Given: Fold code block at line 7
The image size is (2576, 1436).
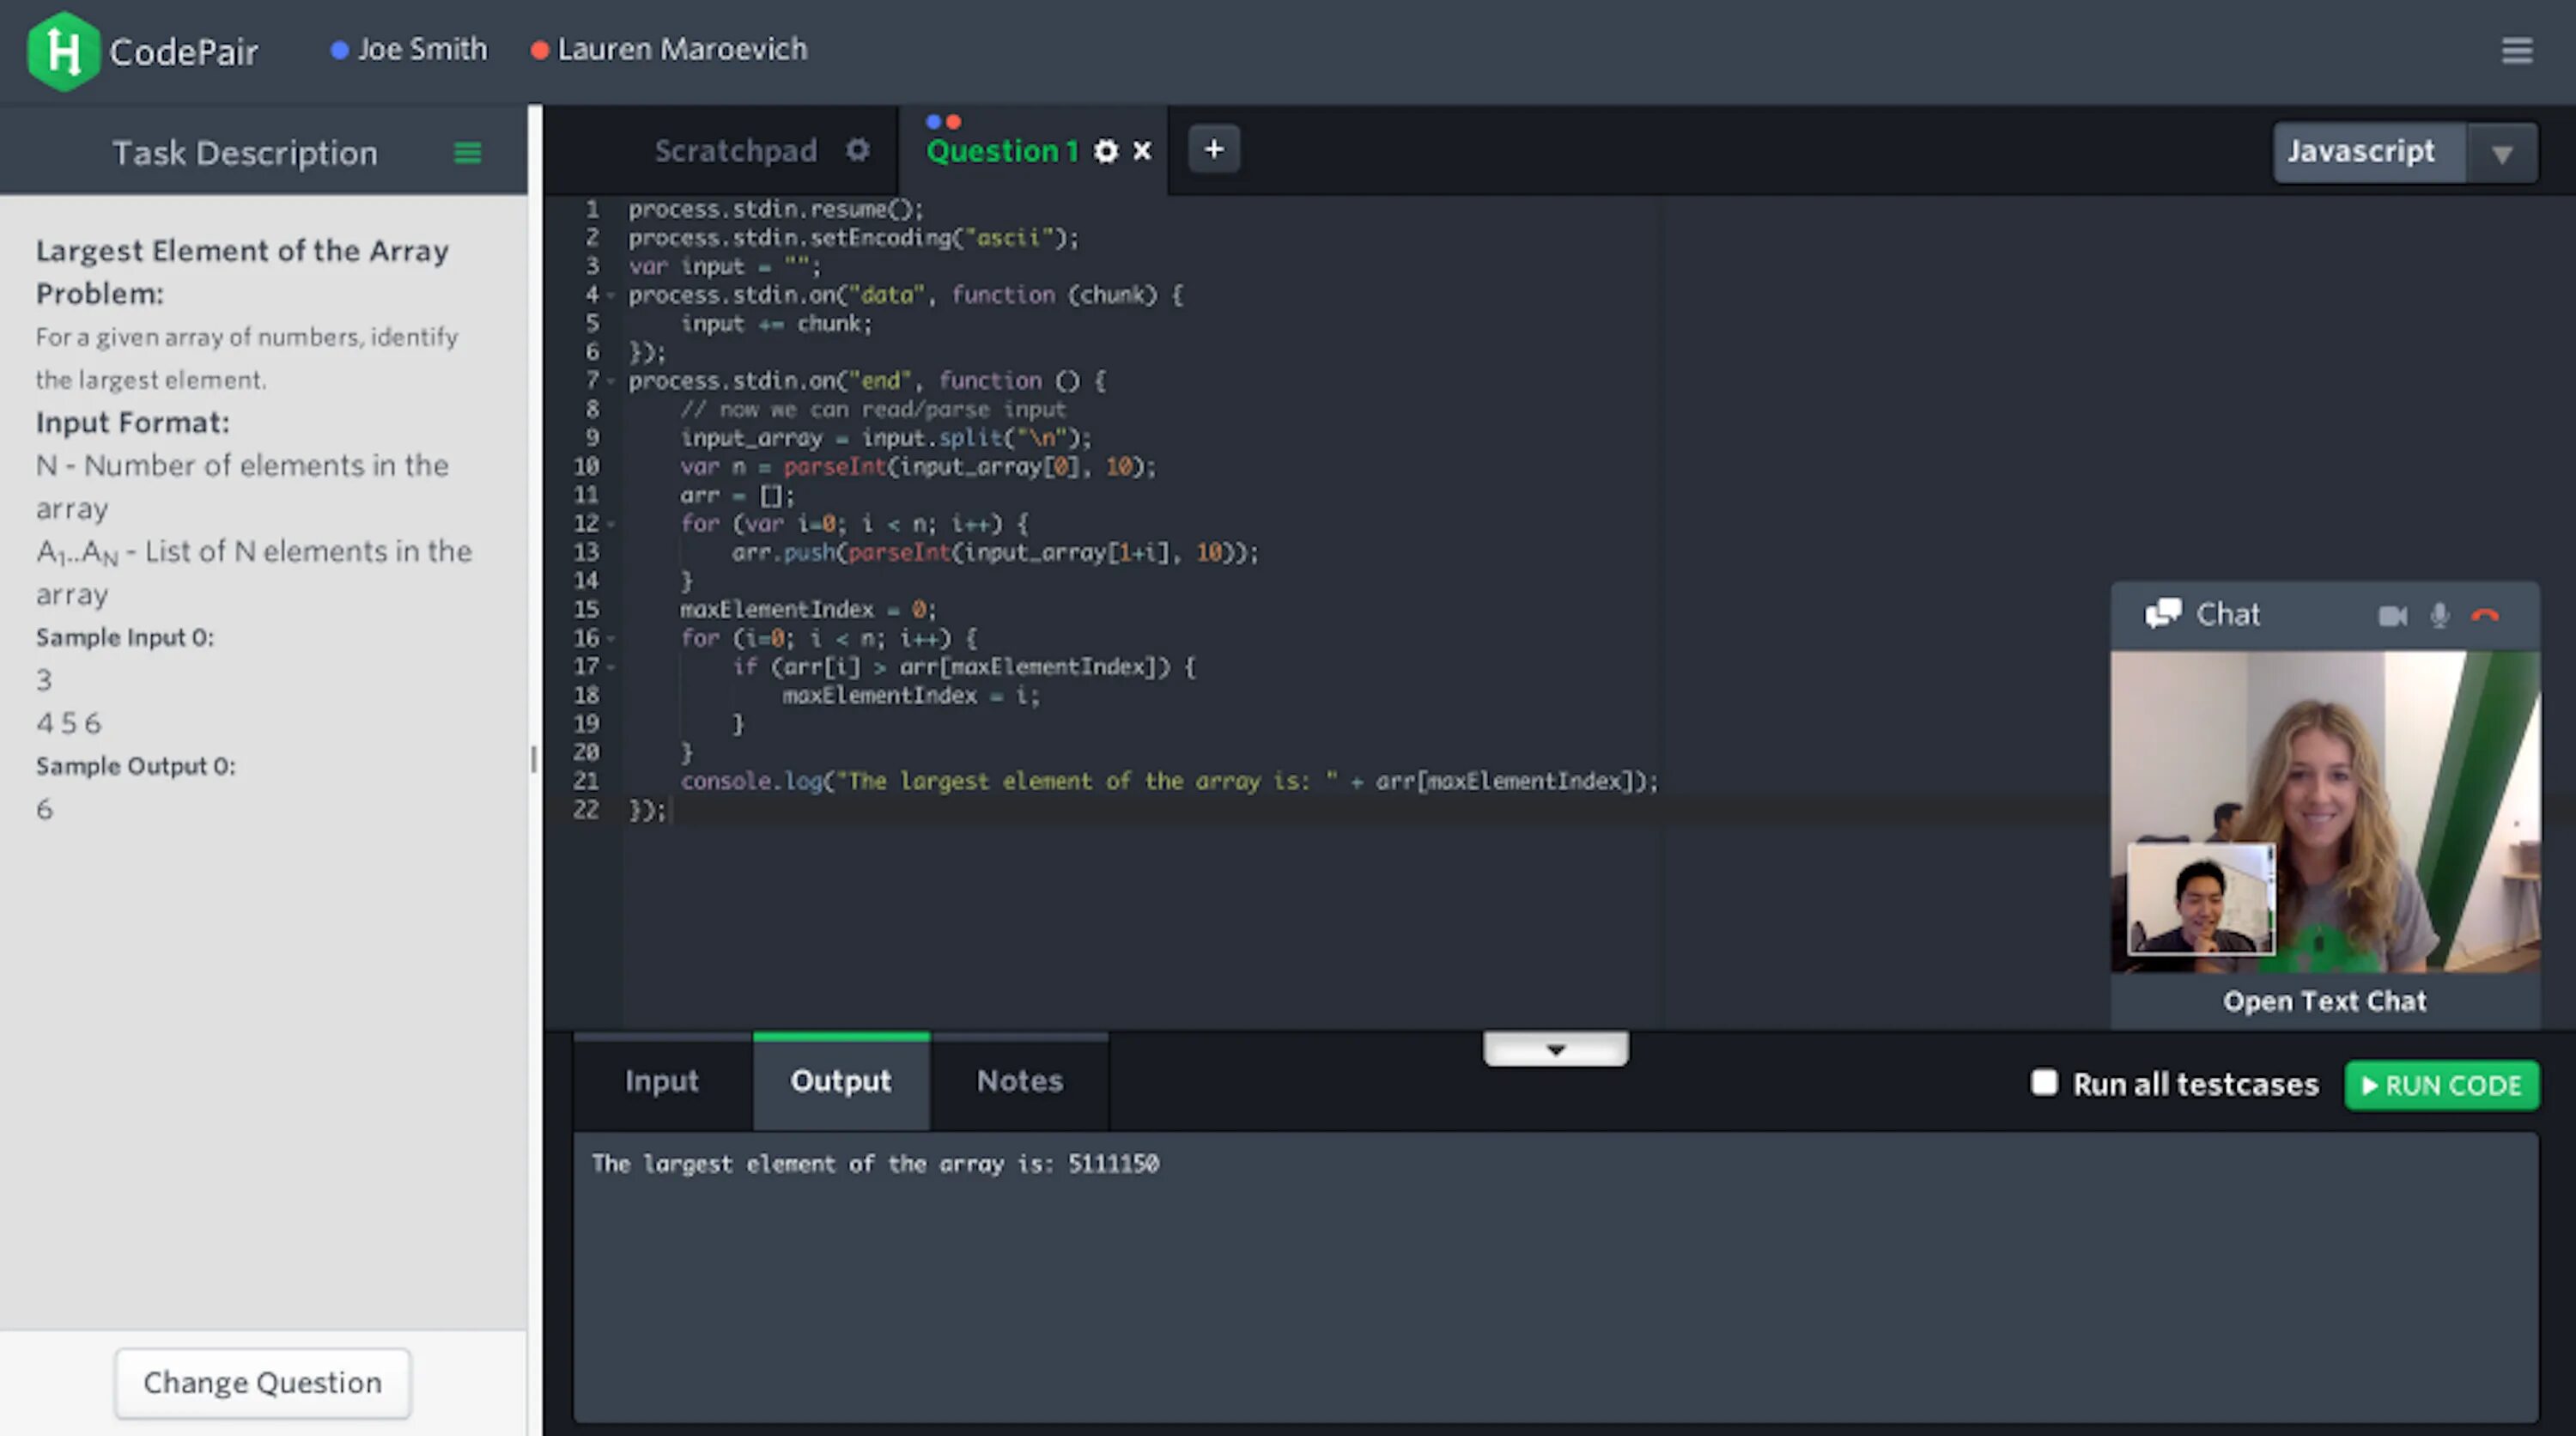Looking at the screenshot, I should [611, 381].
